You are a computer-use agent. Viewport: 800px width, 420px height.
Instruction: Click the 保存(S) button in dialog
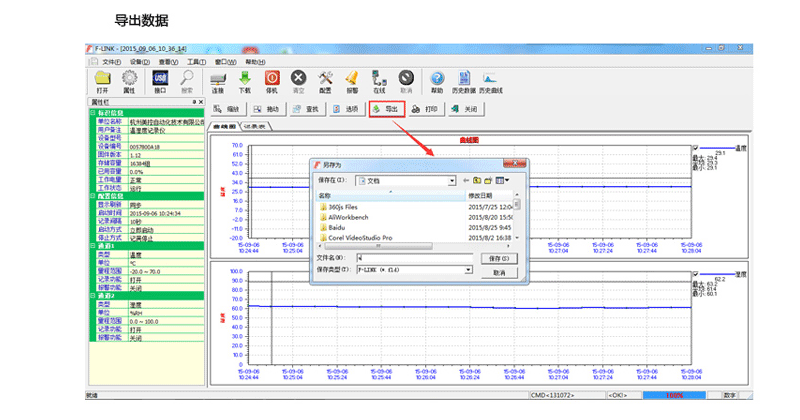pos(500,258)
